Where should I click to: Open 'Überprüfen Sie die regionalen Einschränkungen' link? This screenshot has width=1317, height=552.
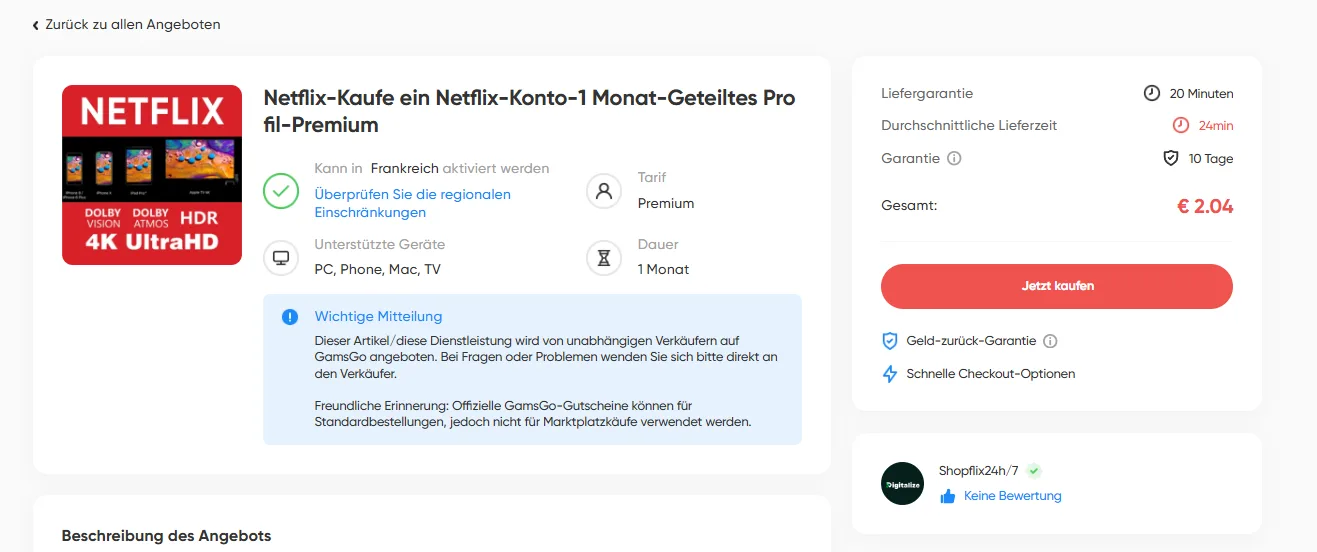pyautogui.click(x=412, y=203)
